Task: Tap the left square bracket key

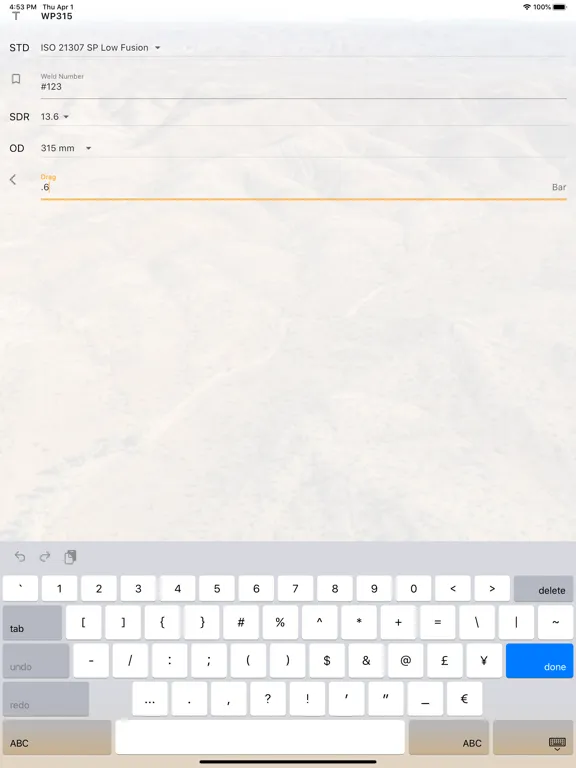Action: coord(84,623)
